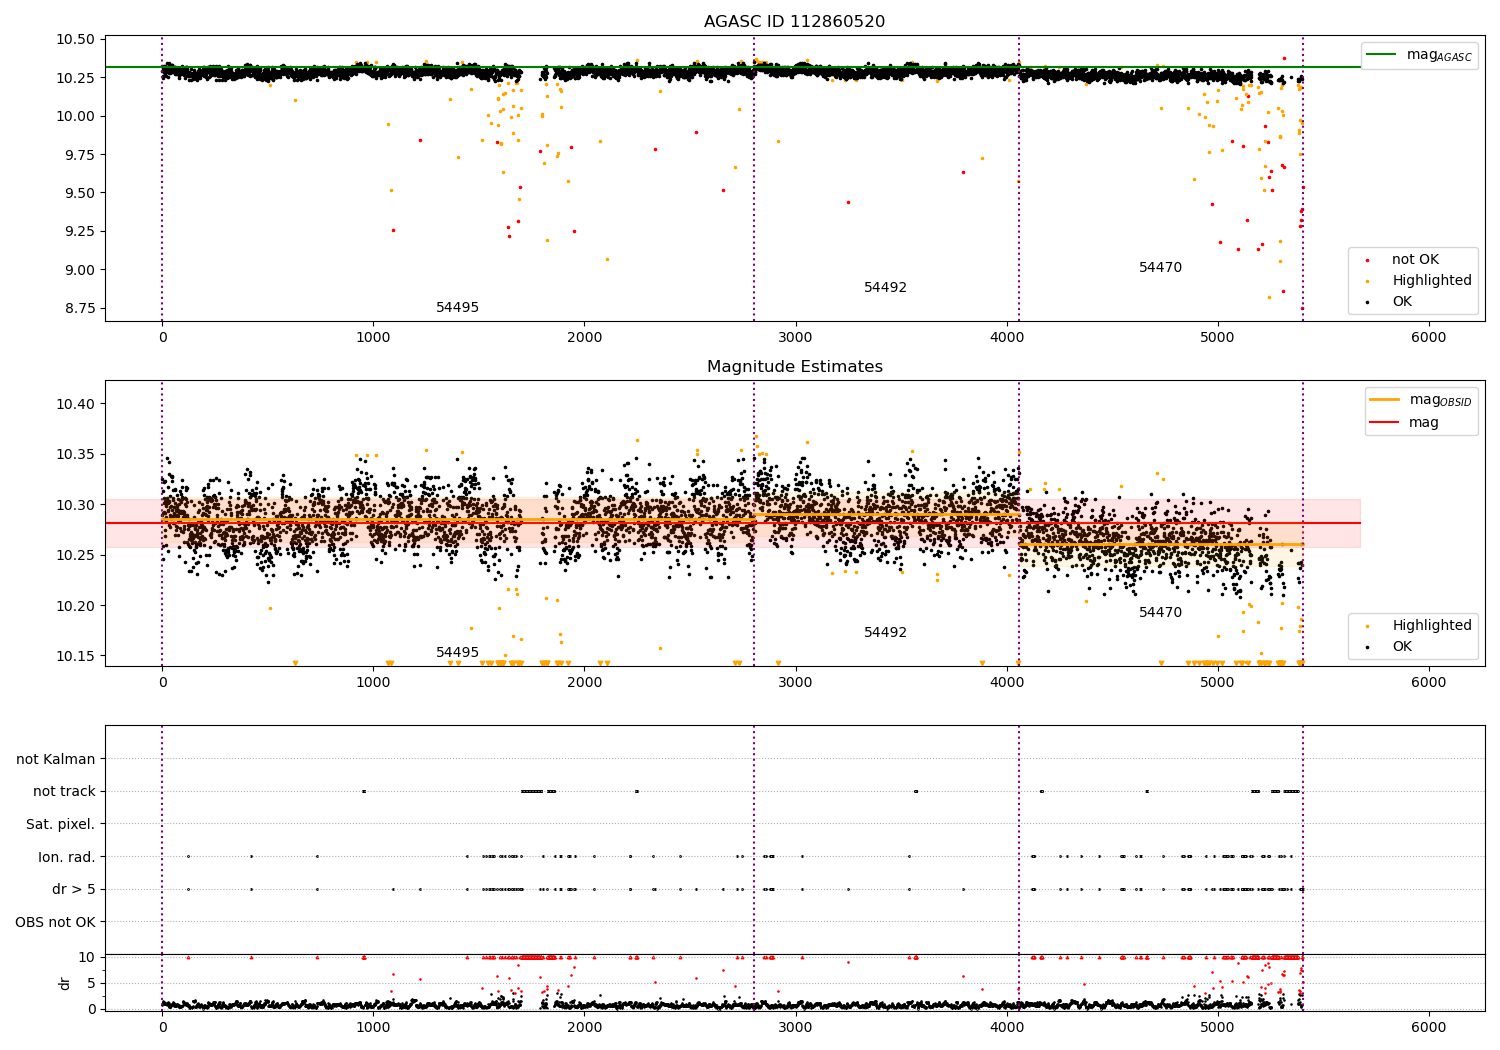Click x tick '3000' under AGASC ID plot

pos(795,338)
